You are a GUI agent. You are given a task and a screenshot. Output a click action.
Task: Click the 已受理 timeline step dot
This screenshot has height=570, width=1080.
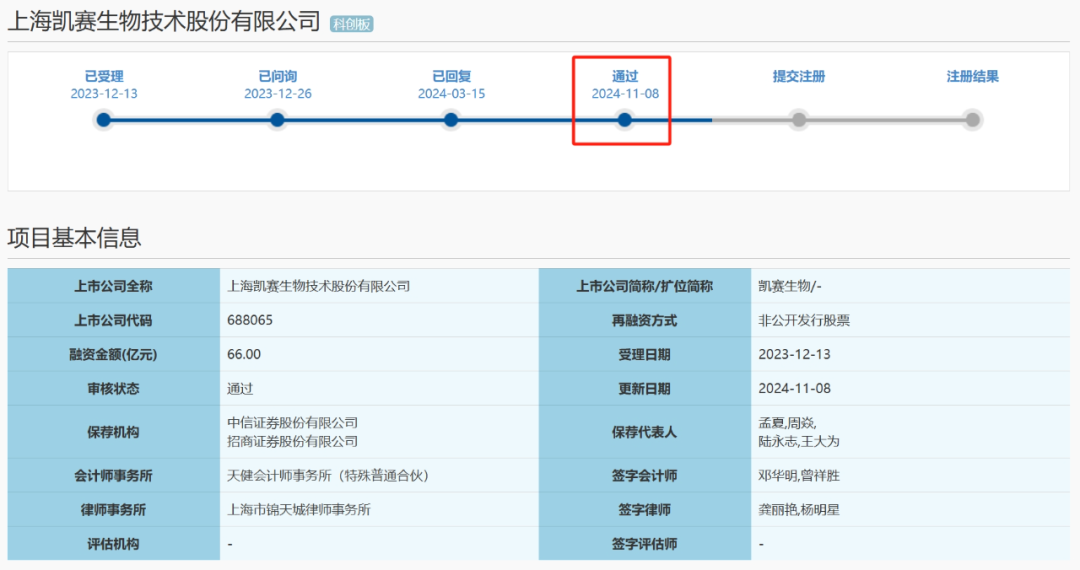[104, 120]
